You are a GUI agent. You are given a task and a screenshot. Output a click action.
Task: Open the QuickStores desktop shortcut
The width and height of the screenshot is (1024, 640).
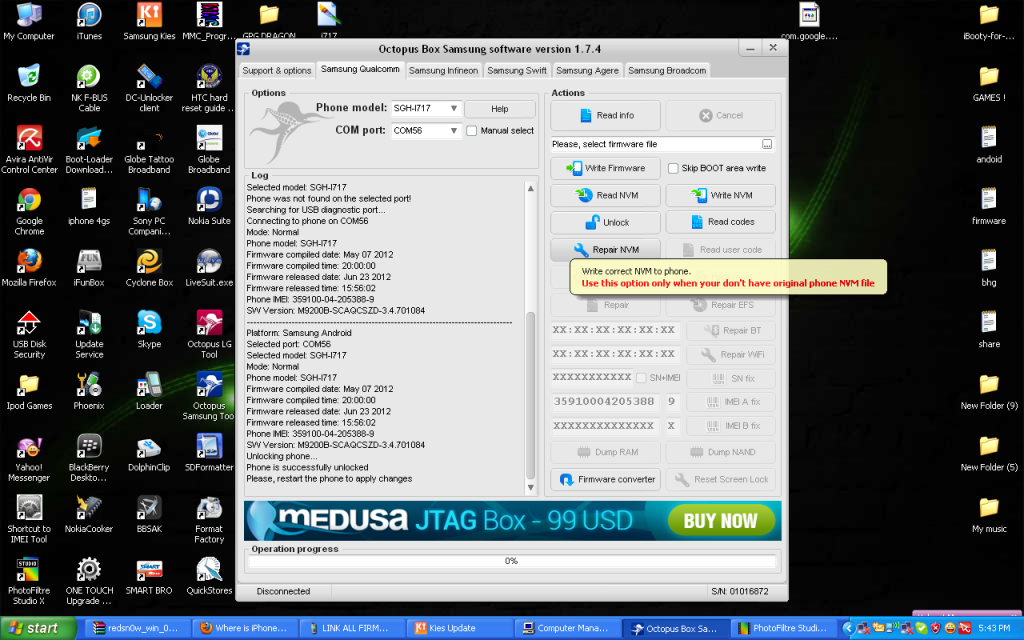click(x=209, y=575)
